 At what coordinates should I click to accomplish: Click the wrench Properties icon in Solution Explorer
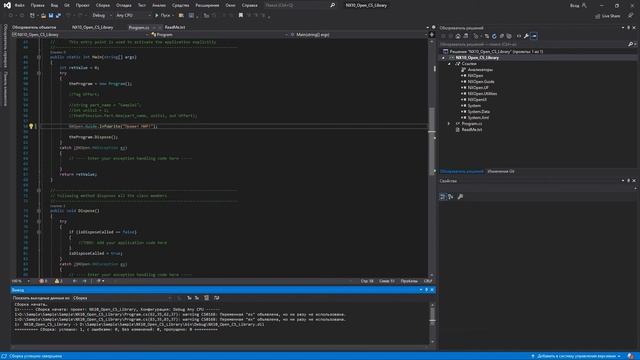click(526, 36)
